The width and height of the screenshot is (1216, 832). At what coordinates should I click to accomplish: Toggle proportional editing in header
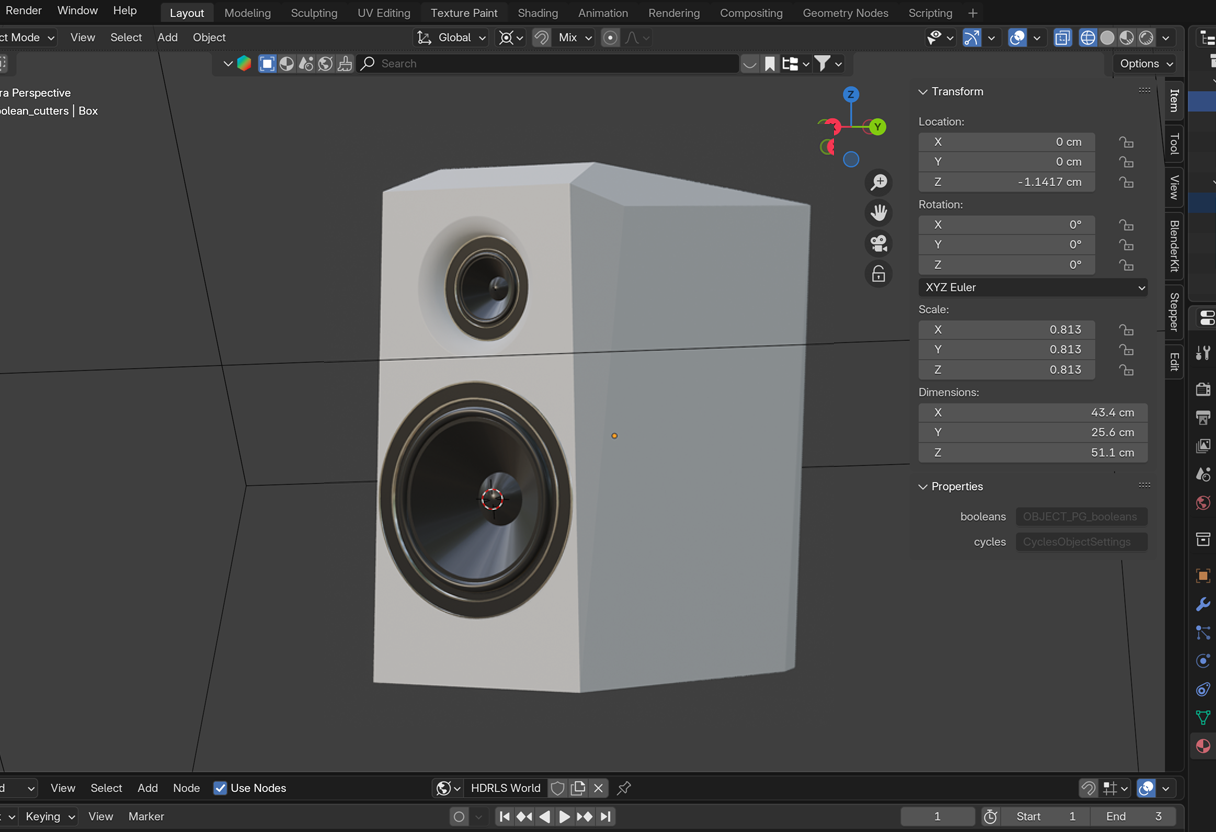click(x=610, y=38)
